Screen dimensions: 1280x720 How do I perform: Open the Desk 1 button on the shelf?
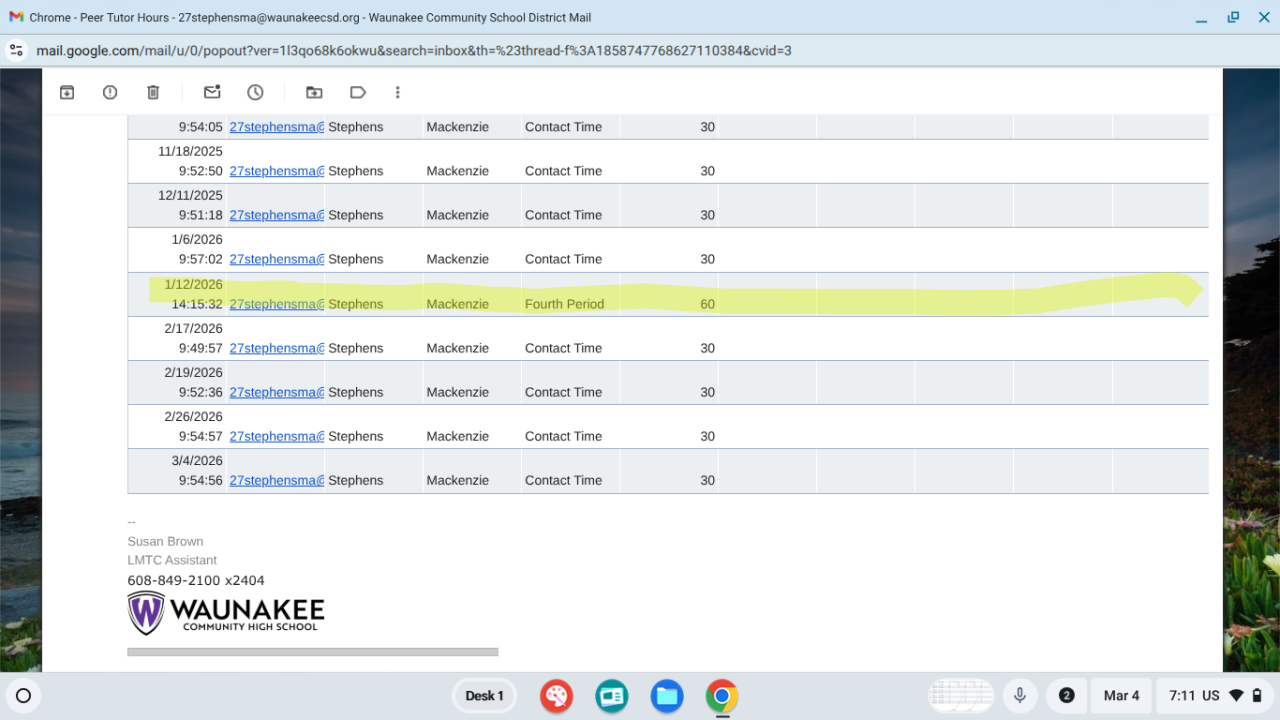[484, 696]
